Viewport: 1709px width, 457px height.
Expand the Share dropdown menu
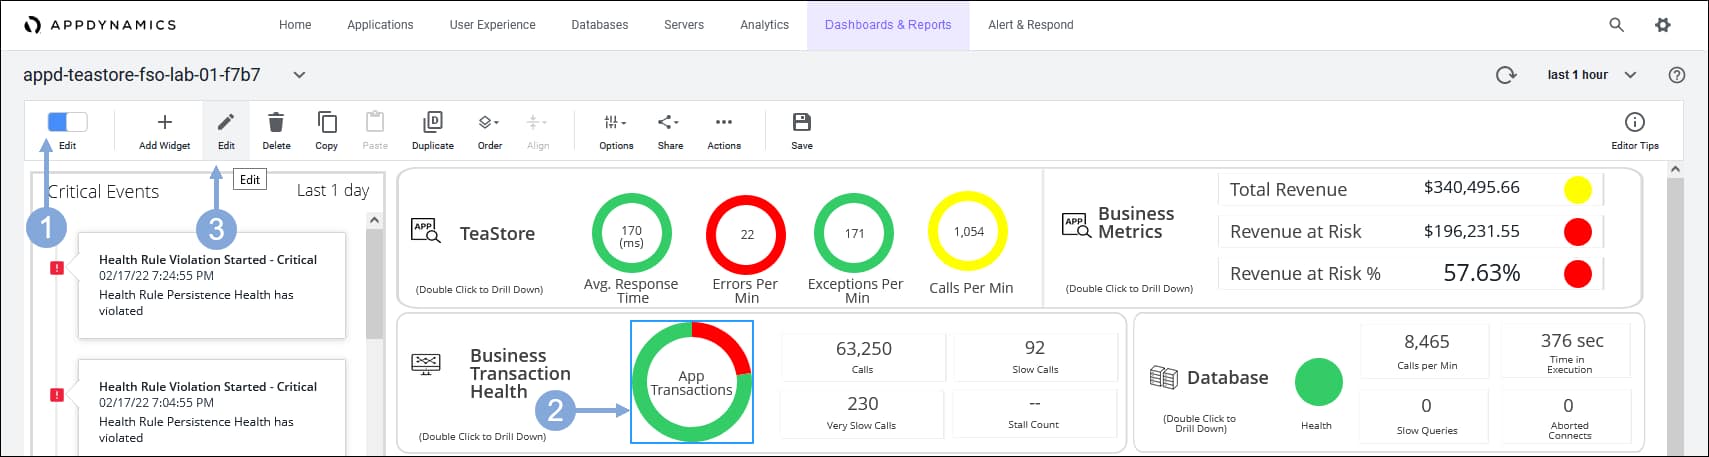[669, 122]
